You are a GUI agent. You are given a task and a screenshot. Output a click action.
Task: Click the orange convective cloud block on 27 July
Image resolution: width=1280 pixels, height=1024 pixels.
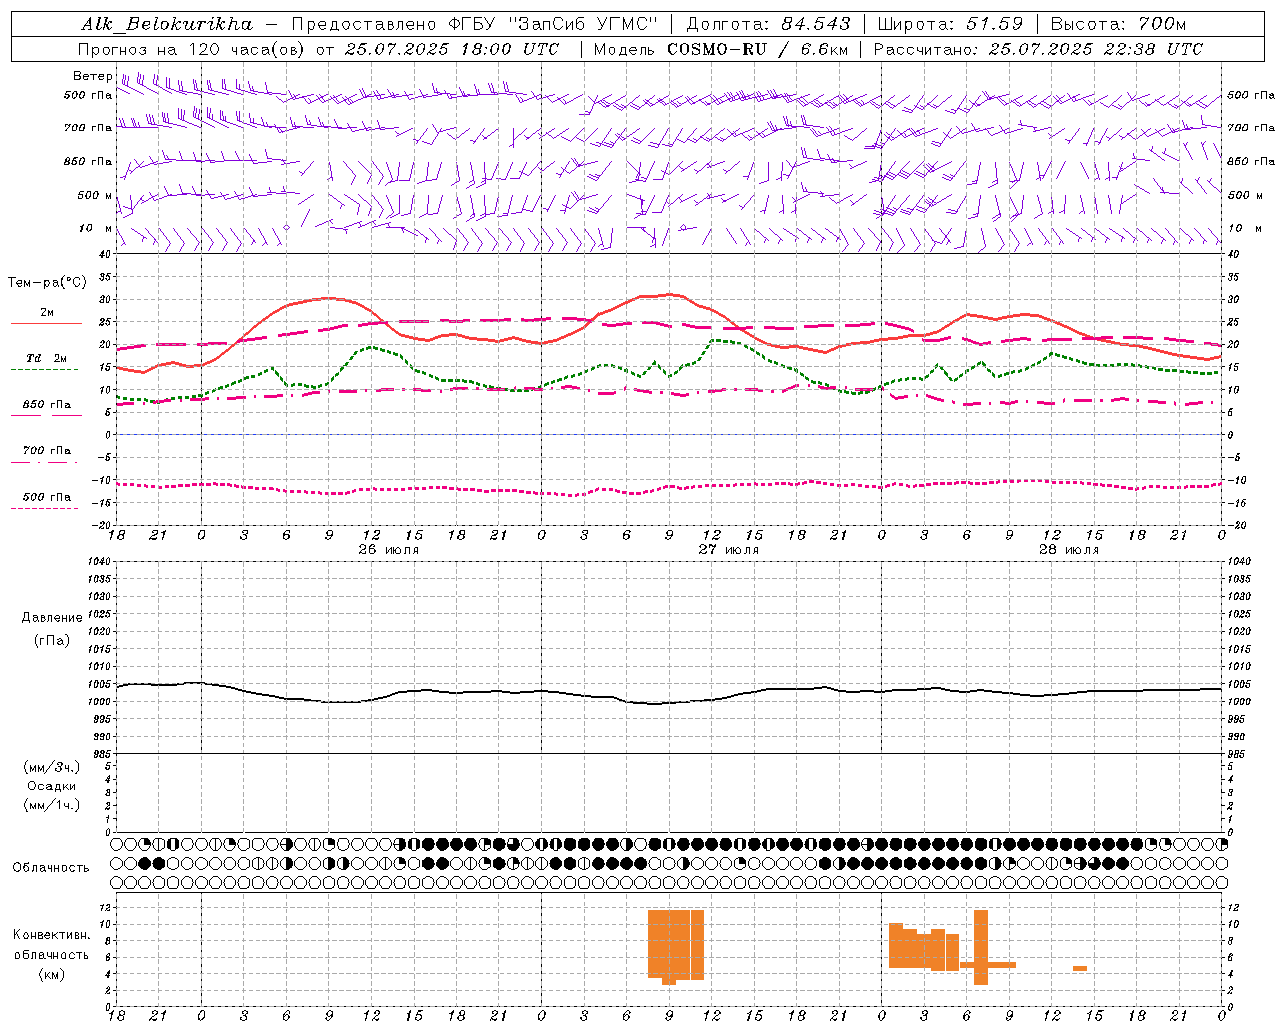[676, 945]
